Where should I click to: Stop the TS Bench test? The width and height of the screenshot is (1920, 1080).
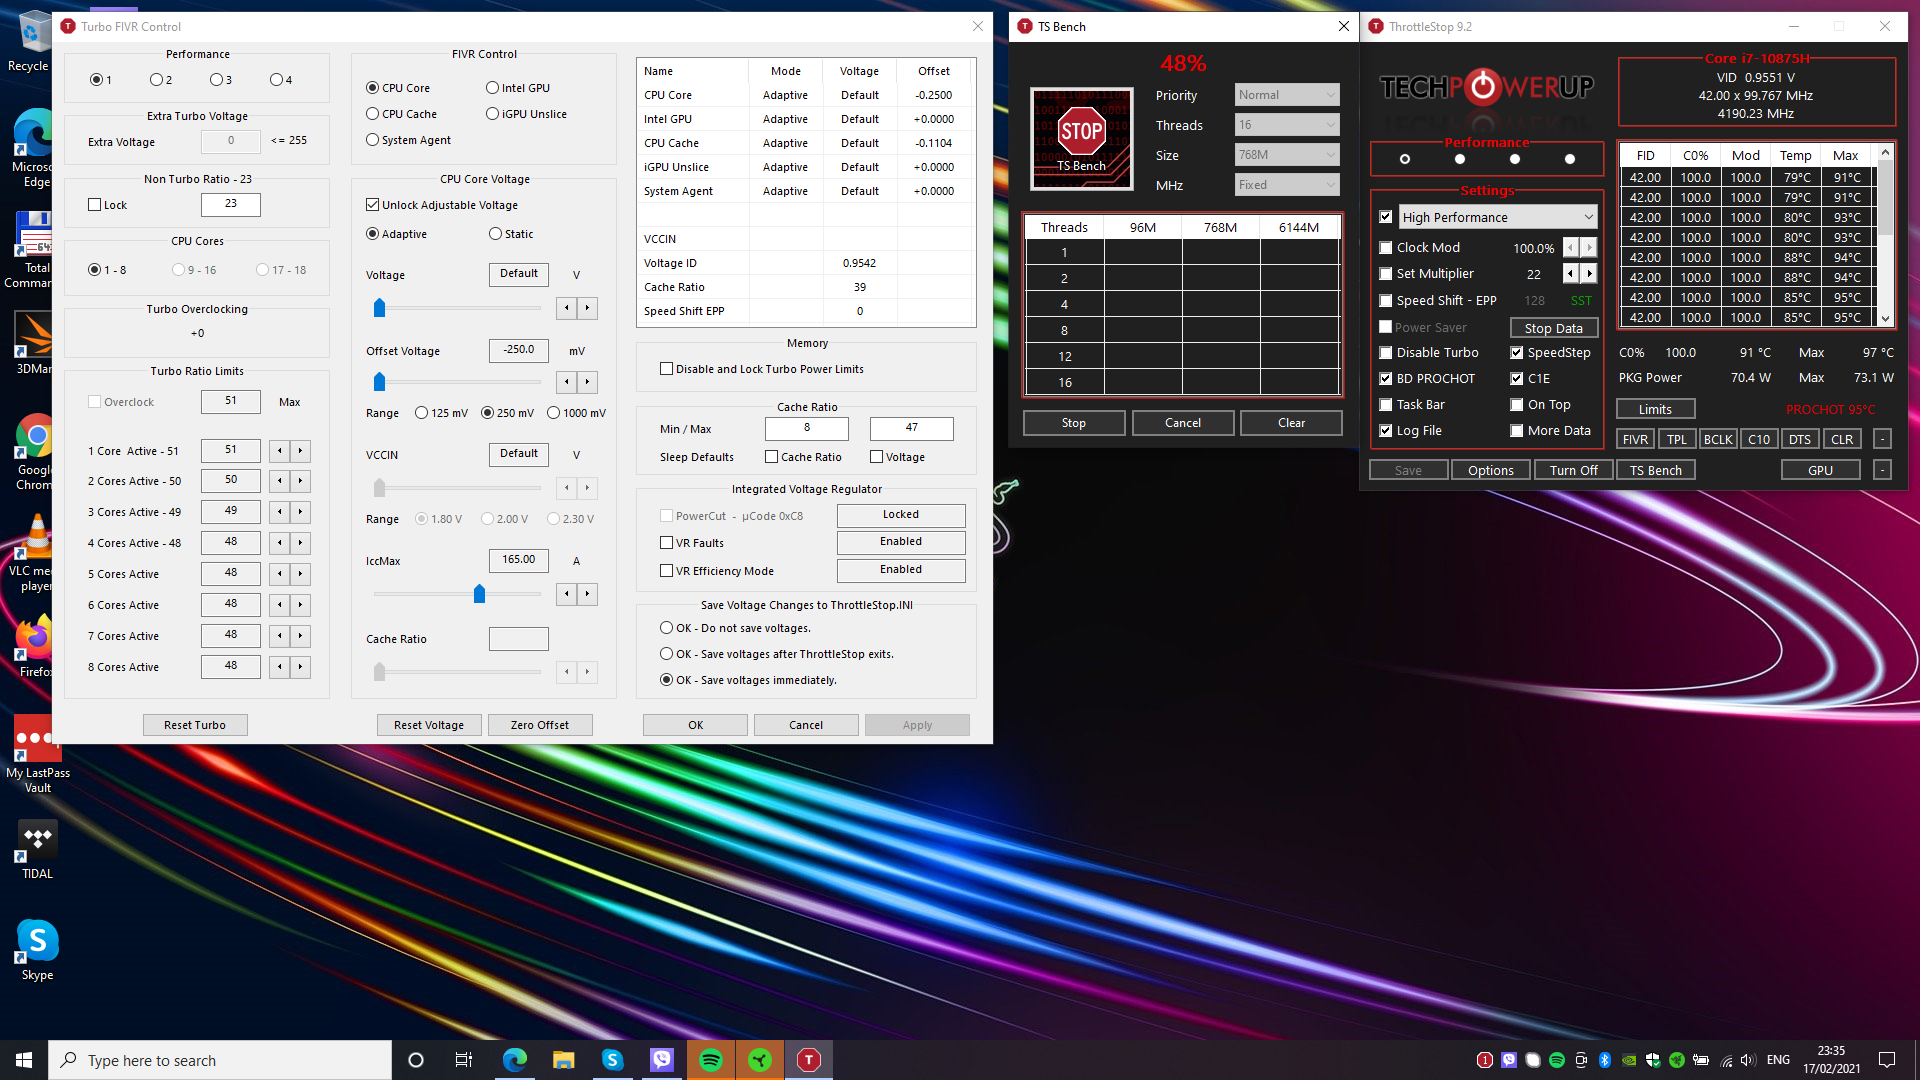1074,423
